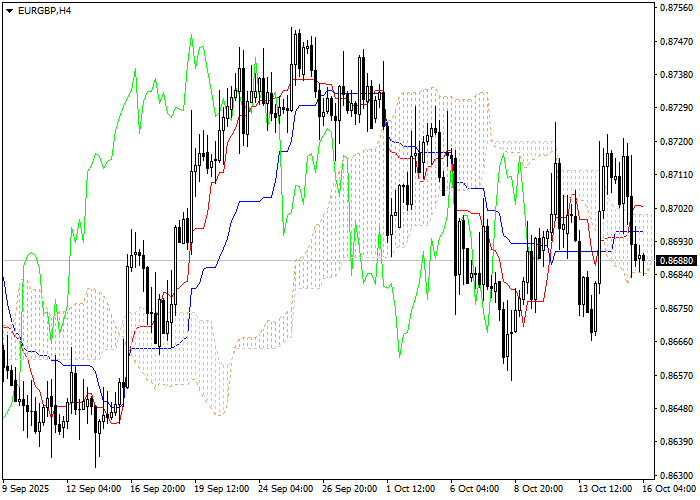
Task: Select the 0.87560 price axis label
Action: tap(676, 8)
